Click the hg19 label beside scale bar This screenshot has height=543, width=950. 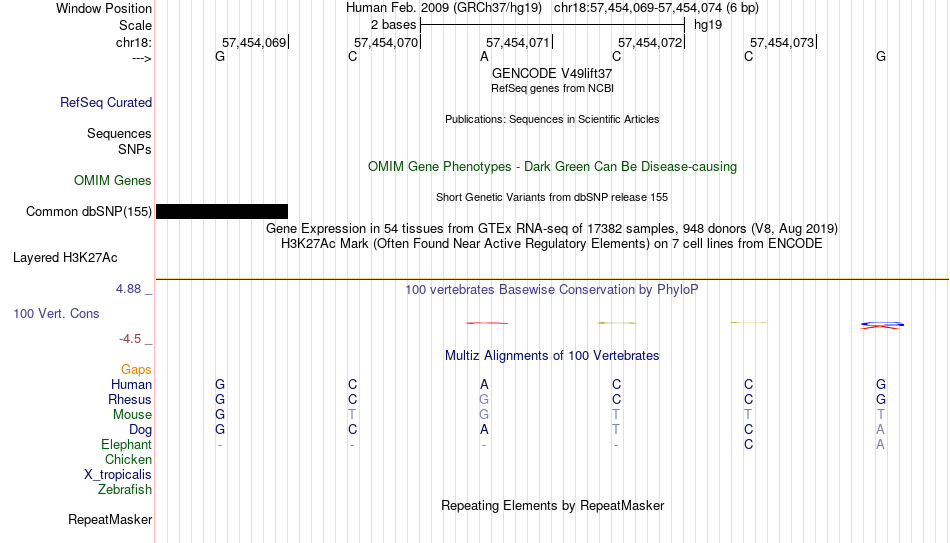click(x=708, y=25)
